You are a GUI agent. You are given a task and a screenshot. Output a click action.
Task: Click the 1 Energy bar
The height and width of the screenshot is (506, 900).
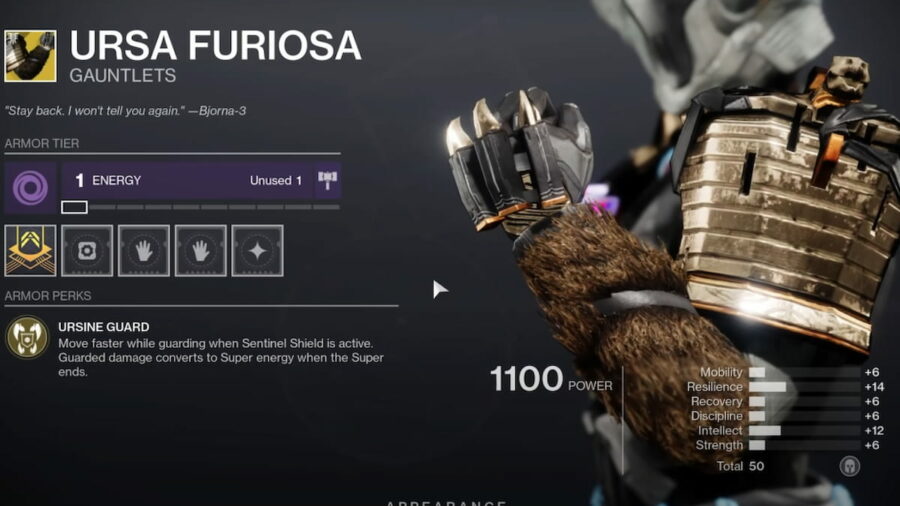click(188, 180)
